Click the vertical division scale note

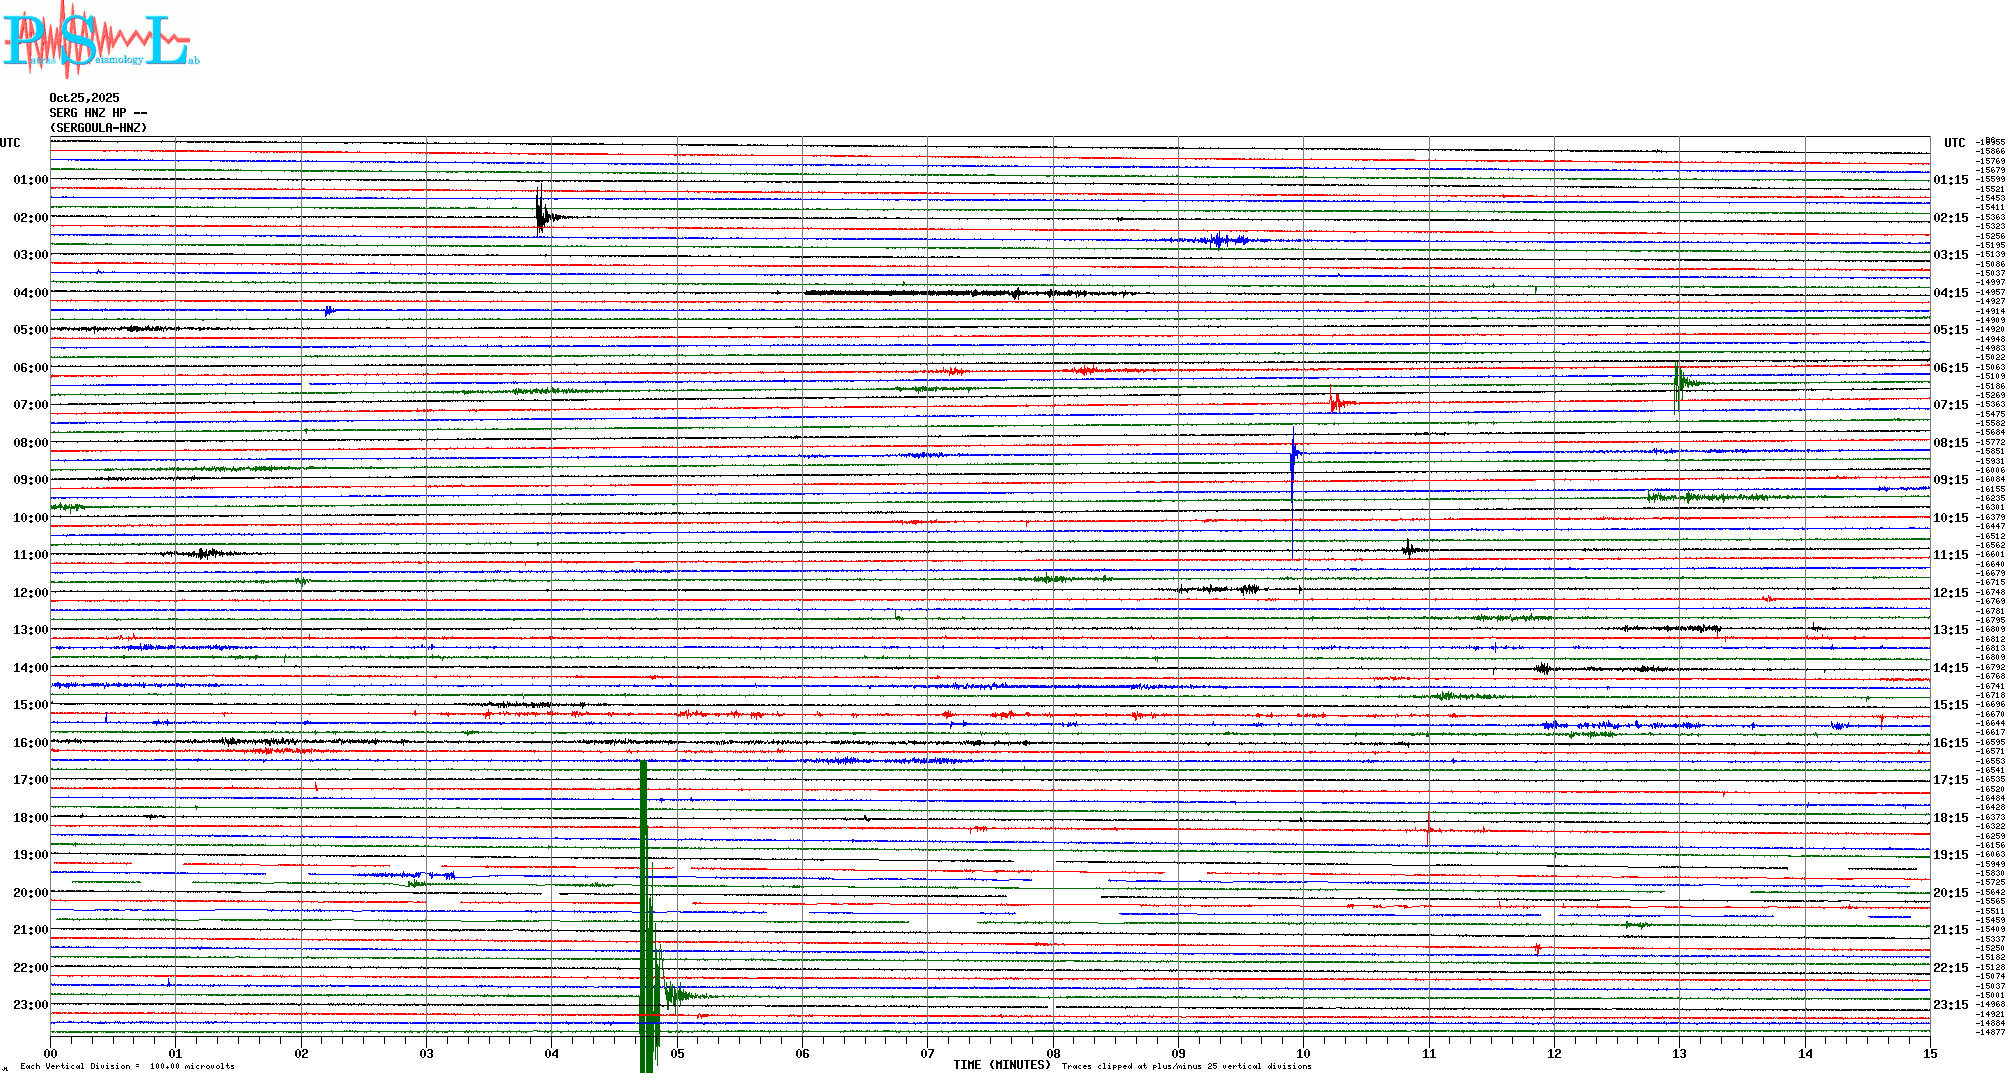(126, 1066)
